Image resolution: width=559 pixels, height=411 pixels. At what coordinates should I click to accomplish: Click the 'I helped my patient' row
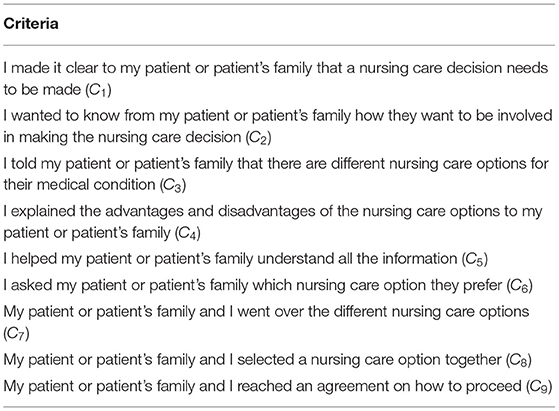click(x=246, y=259)
